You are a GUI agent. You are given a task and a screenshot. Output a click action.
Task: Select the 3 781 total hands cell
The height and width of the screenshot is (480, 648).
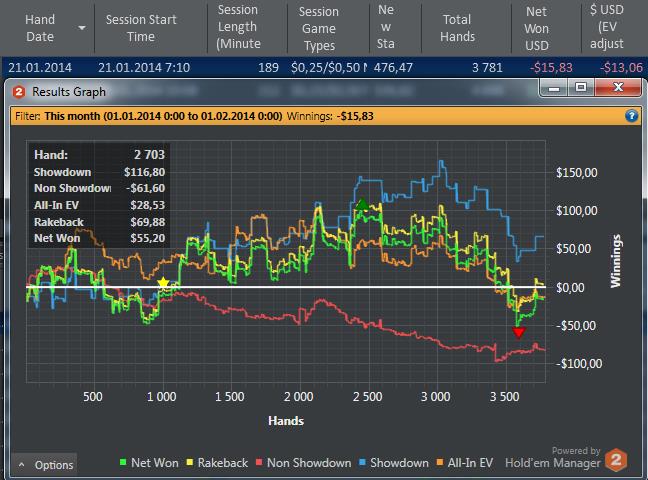(x=487, y=67)
